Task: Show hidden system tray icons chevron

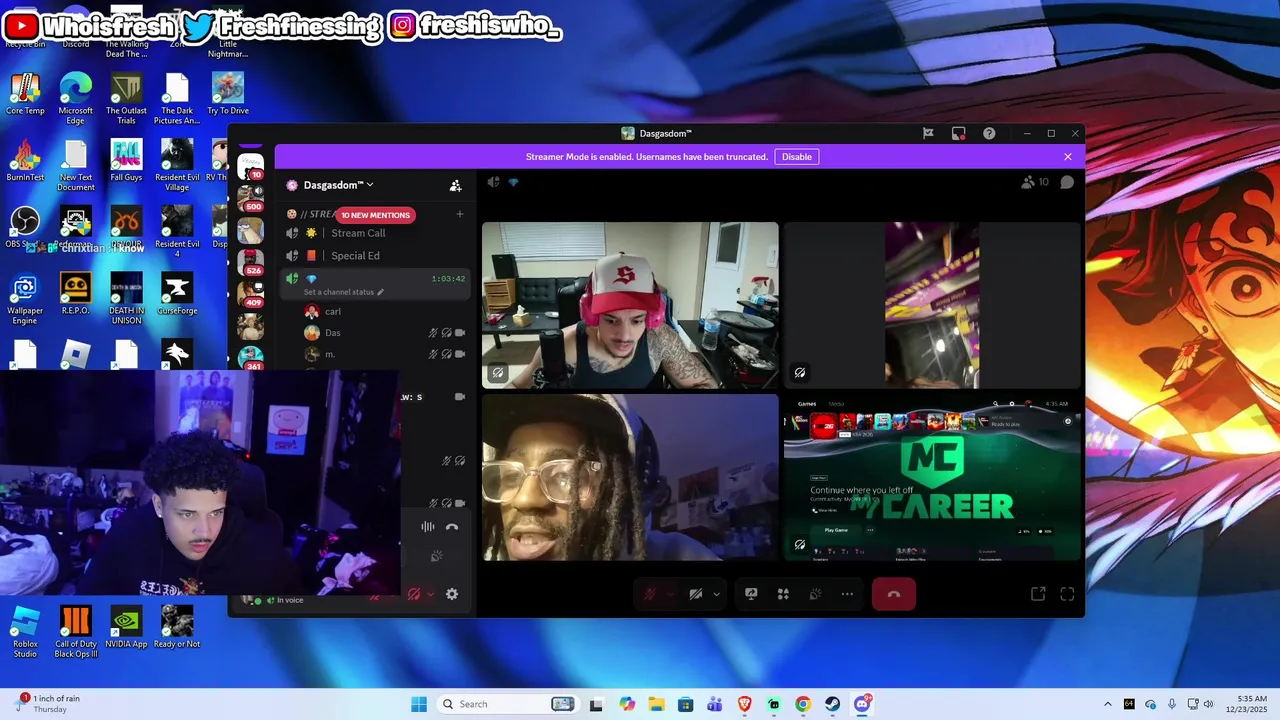Action: point(1107,704)
